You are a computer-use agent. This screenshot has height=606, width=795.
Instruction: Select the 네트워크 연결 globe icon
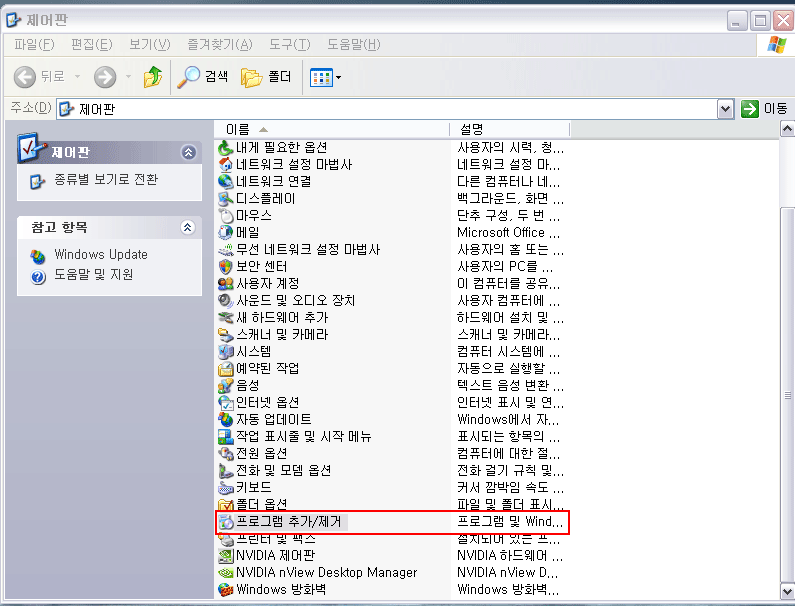tap(225, 182)
